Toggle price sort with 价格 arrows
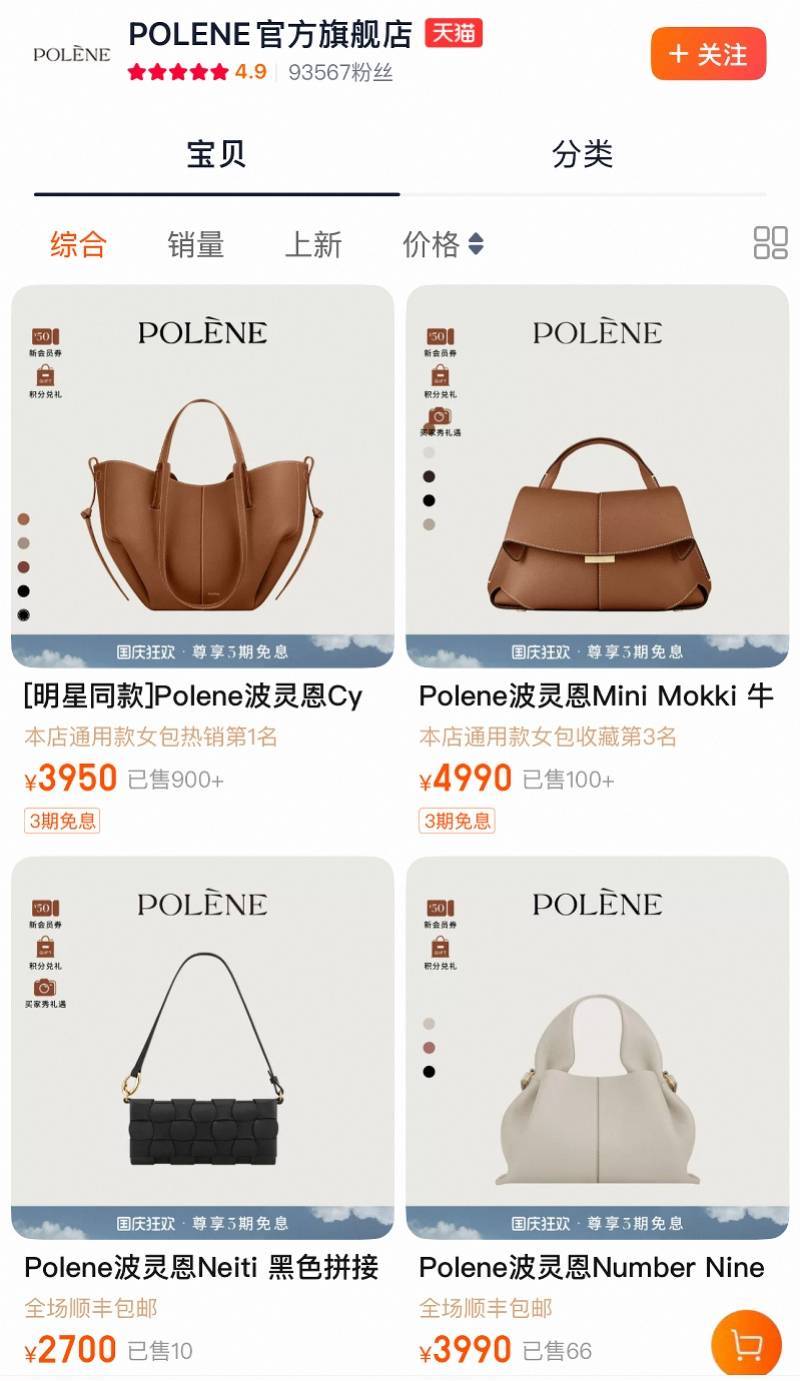This screenshot has width=800, height=1381. coord(443,243)
